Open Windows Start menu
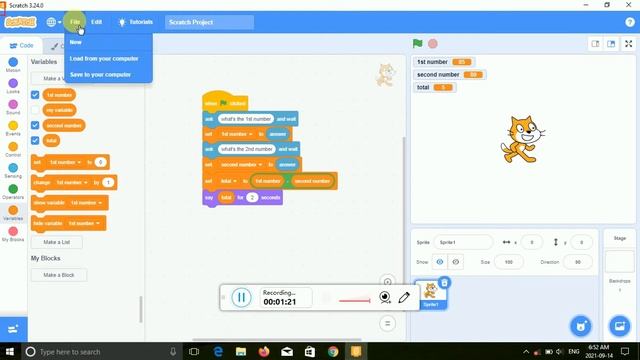640x360 pixels. (10, 351)
